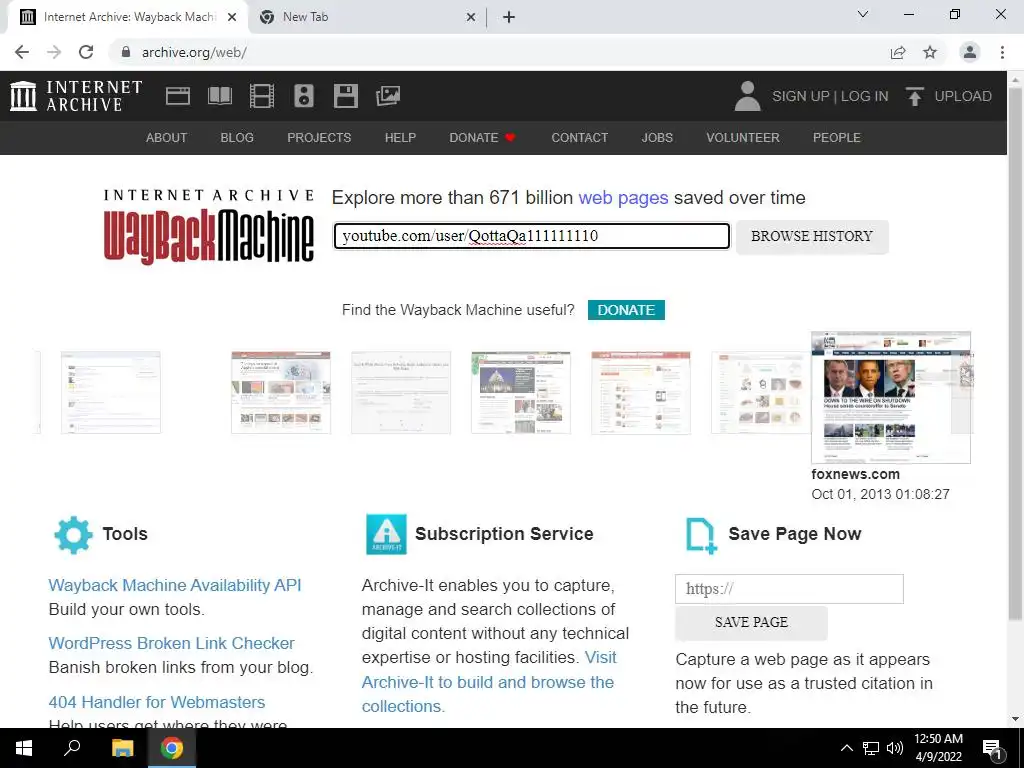Screen dimensions: 1024x768
Task: Open the Texts book icon
Action: [219, 96]
